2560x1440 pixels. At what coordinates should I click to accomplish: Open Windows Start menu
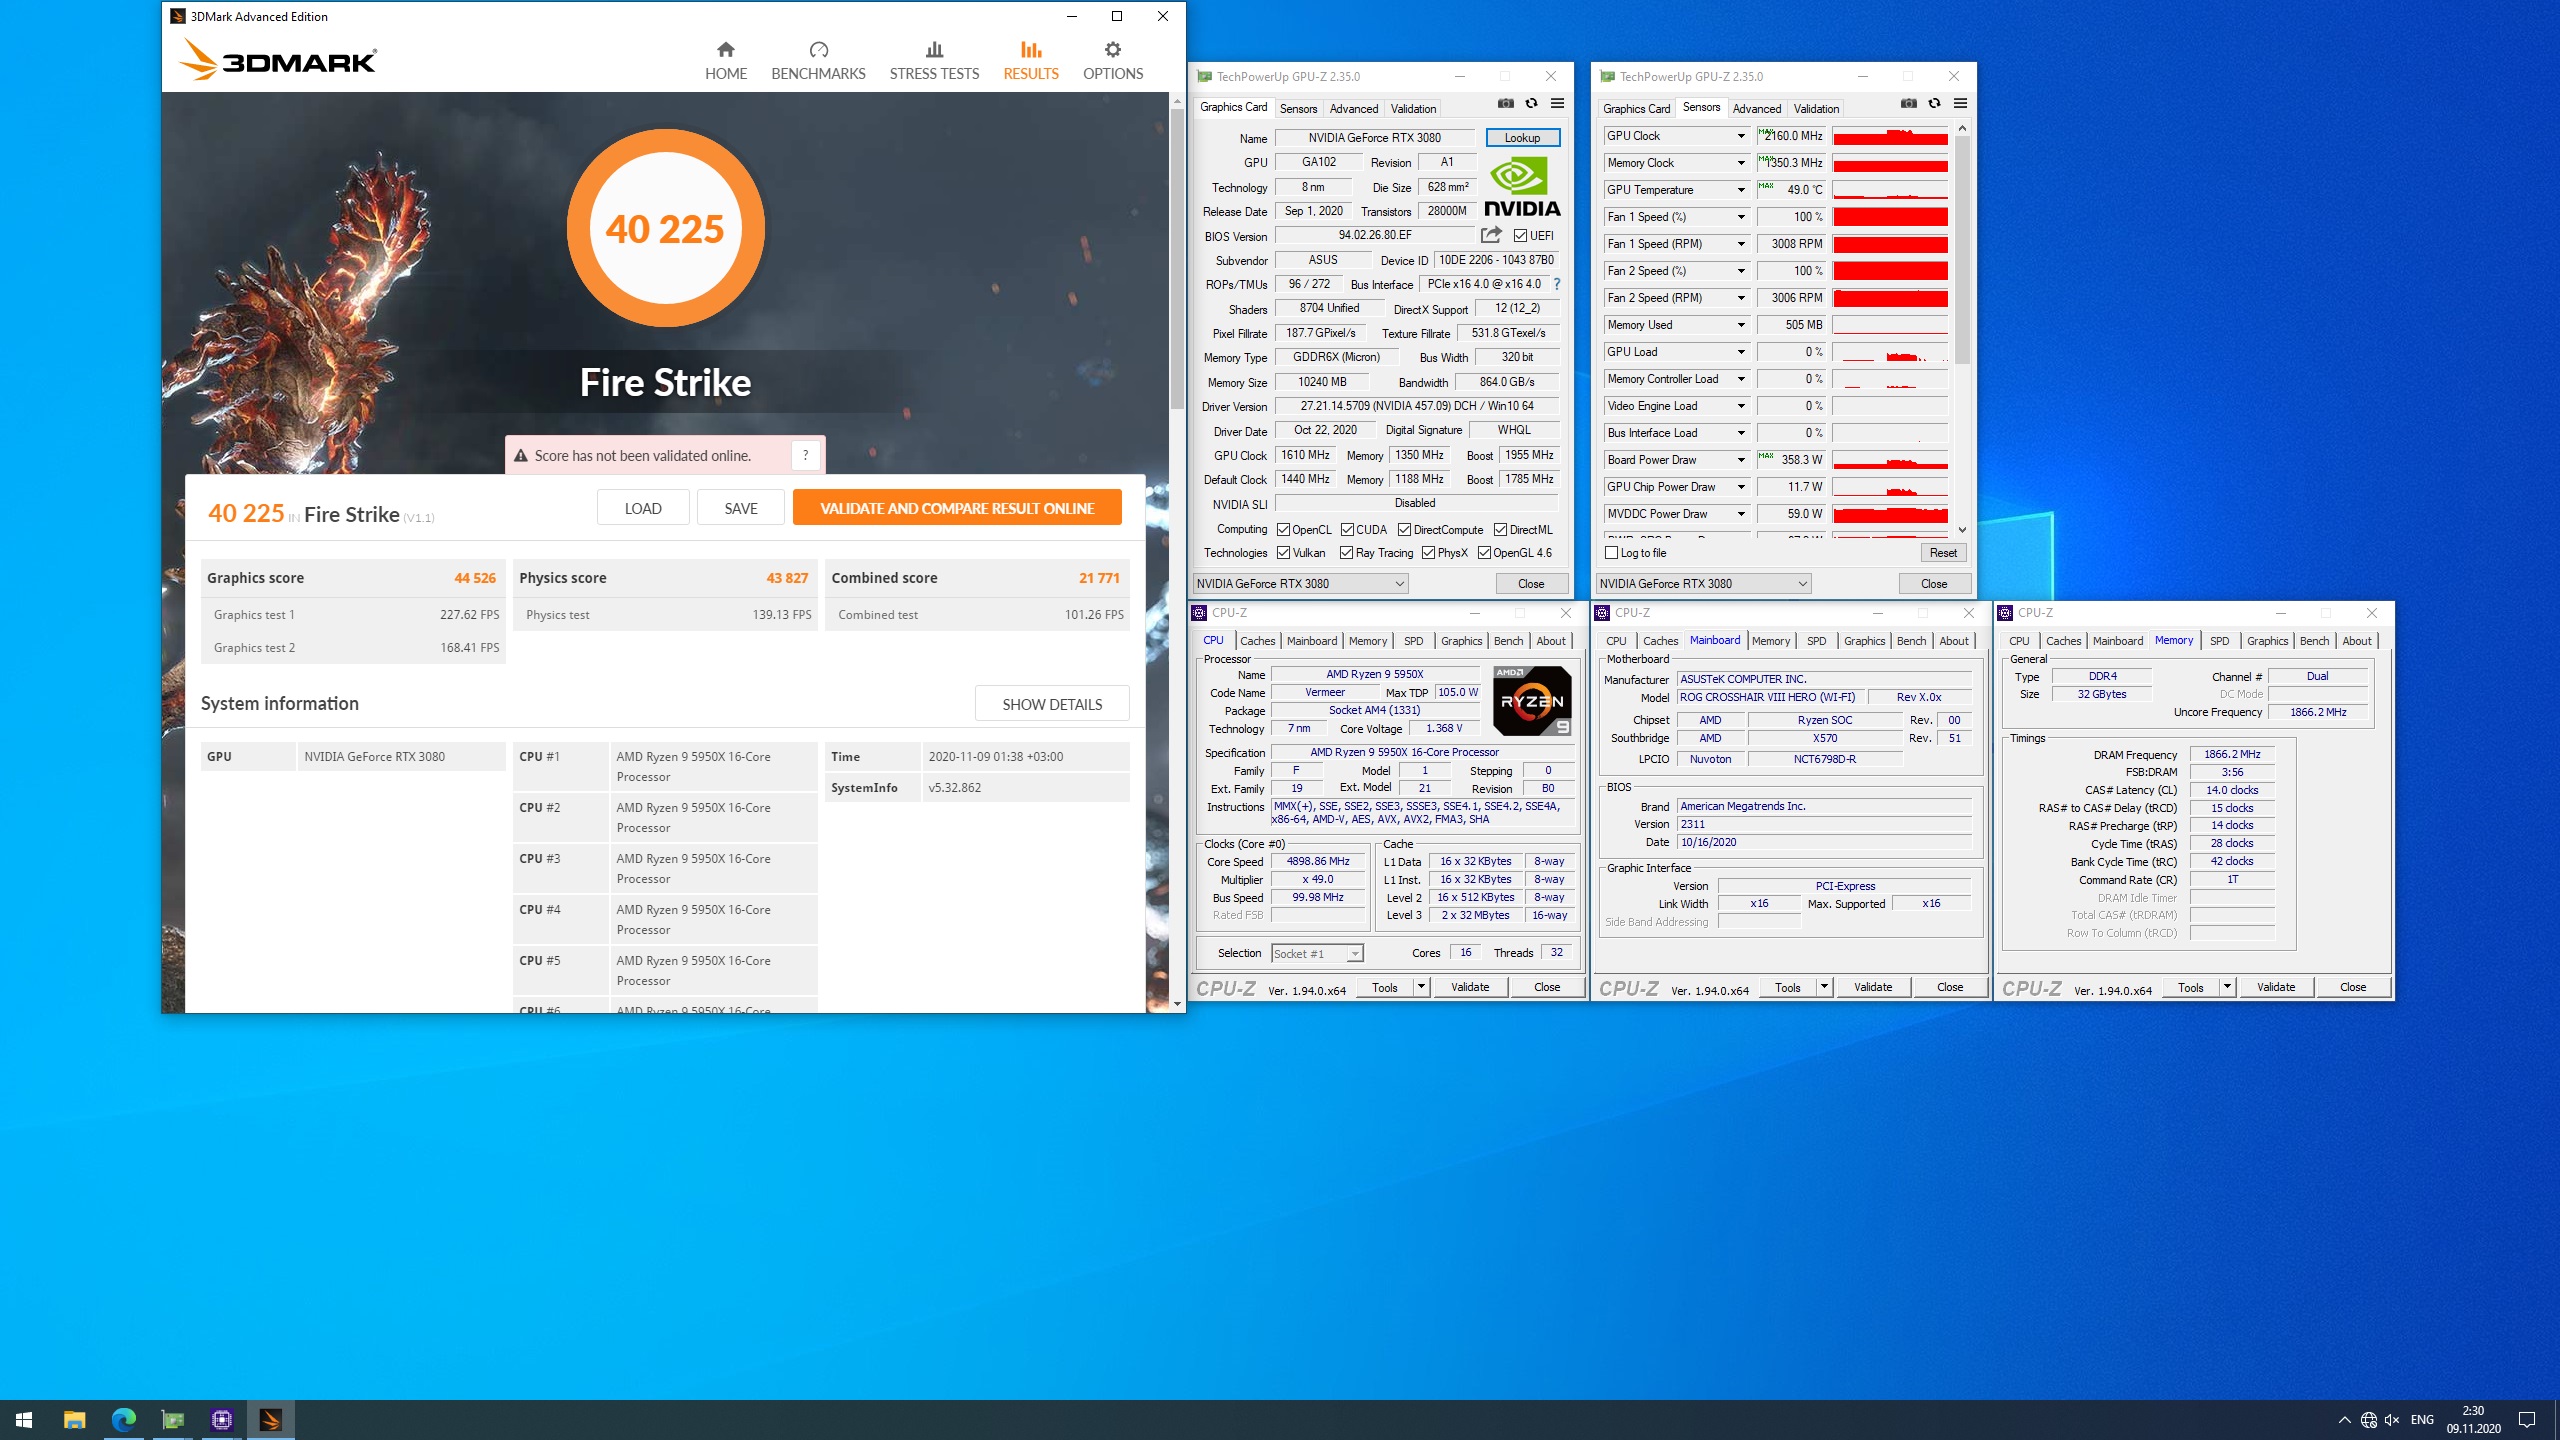click(24, 1419)
